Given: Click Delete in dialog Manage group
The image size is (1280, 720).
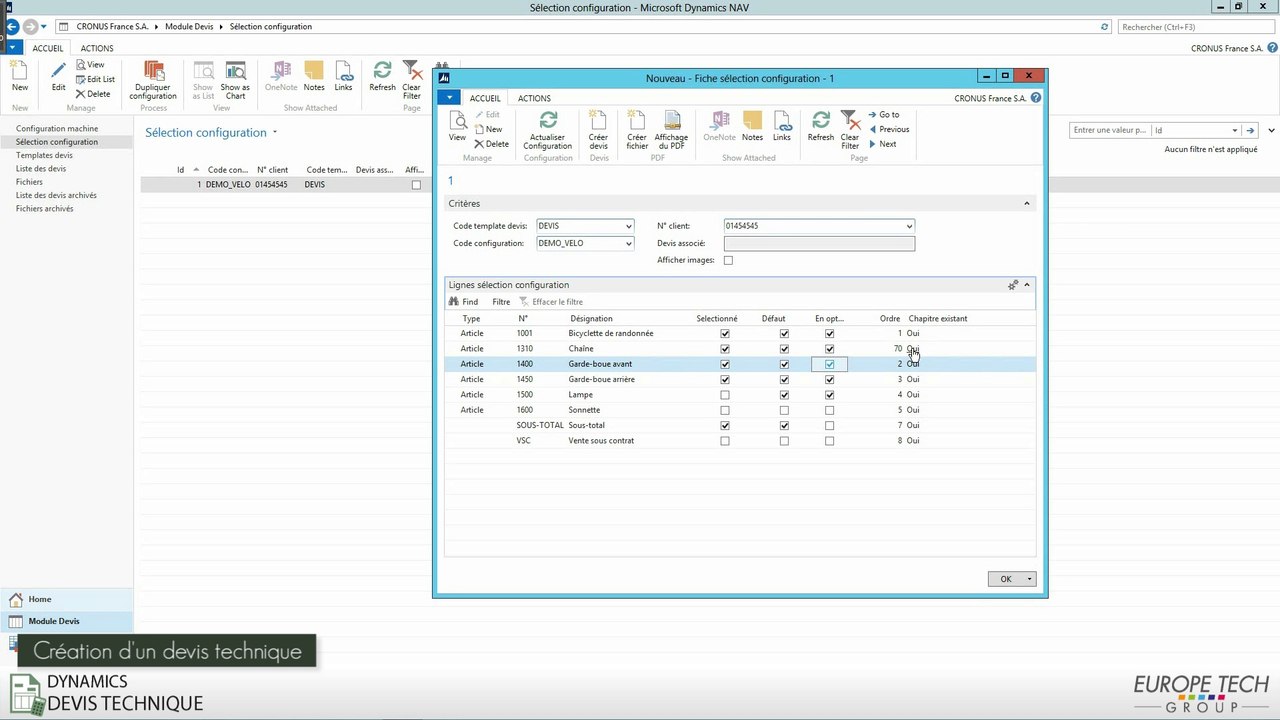Looking at the screenshot, I should click(x=491, y=144).
